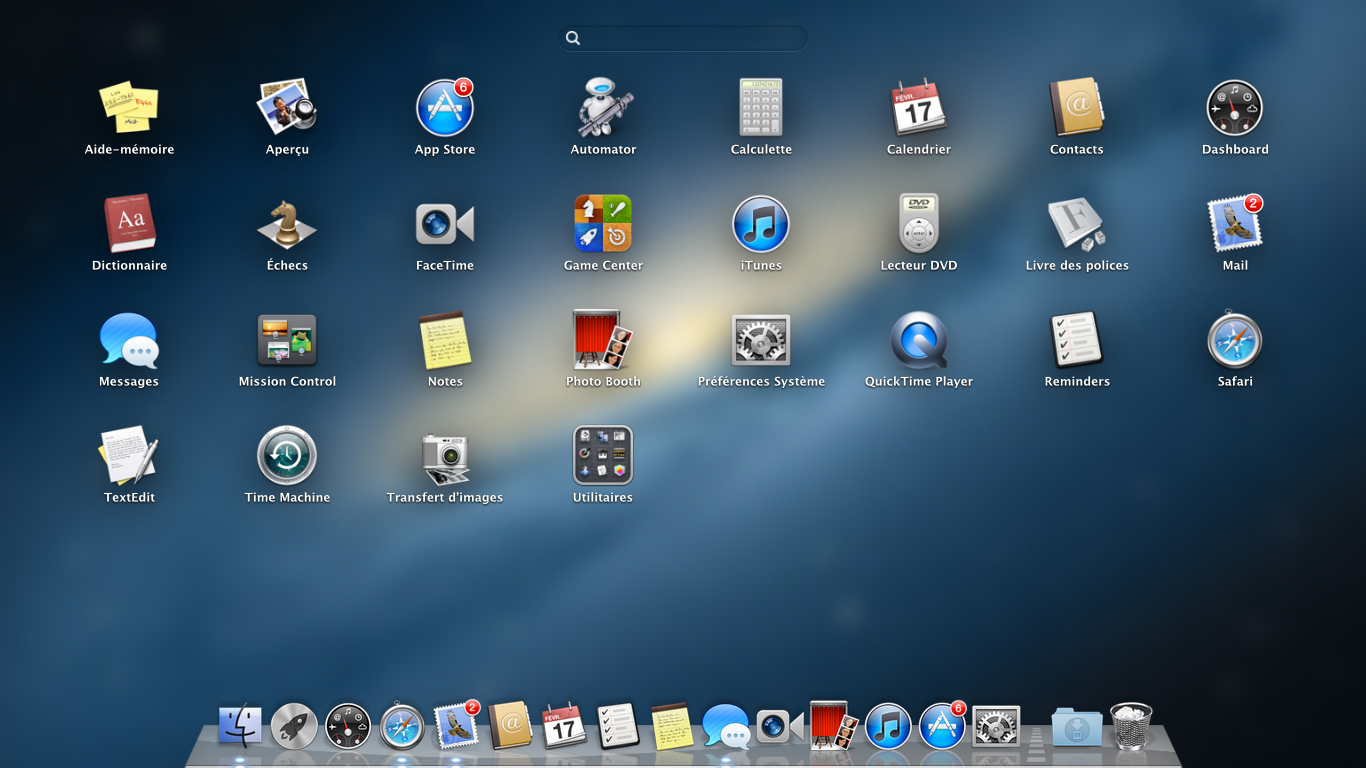Open Safari in the Launchpad grid
This screenshot has height=768, width=1366.
point(1235,340)
